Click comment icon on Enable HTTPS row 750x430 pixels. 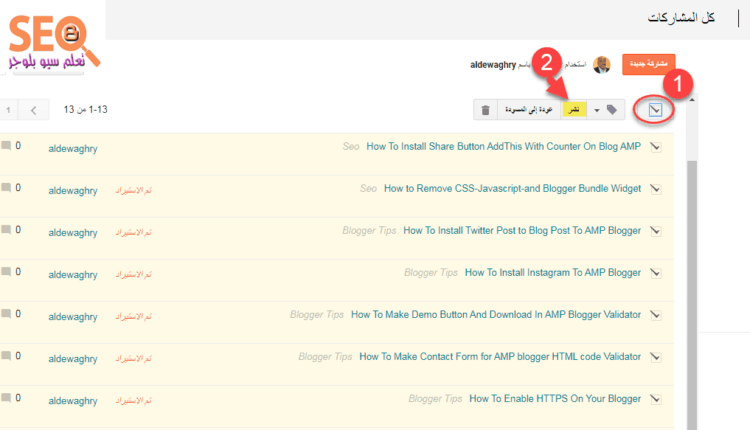pyautogui.click(x=6, y=398)
